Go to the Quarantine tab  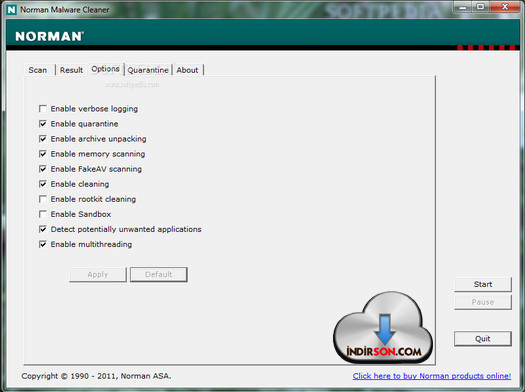tap(148, 70)
